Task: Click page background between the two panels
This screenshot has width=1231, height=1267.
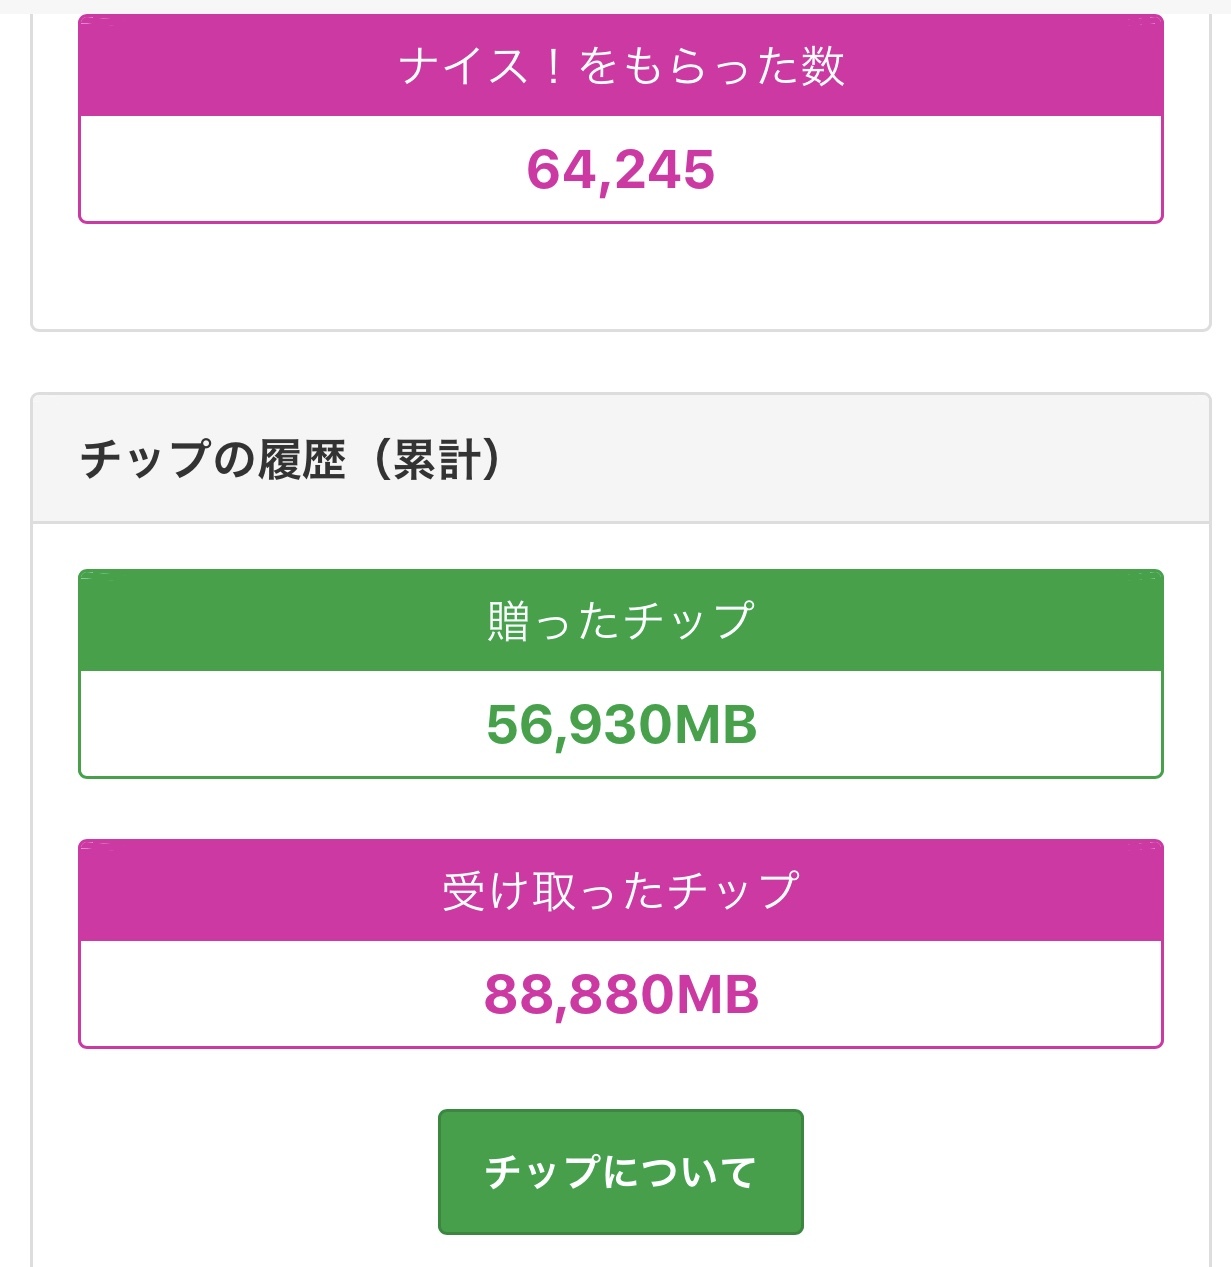Action: pos(620,362)
